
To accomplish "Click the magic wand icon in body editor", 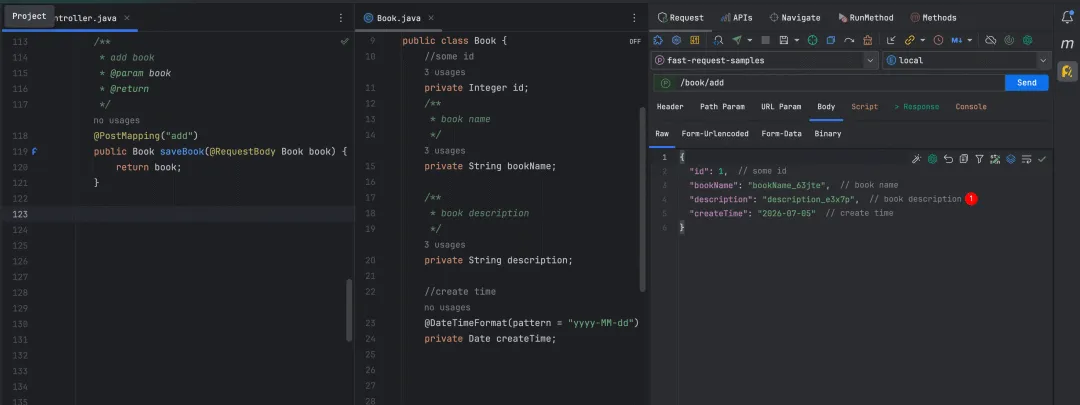I will tap(917, 159).
